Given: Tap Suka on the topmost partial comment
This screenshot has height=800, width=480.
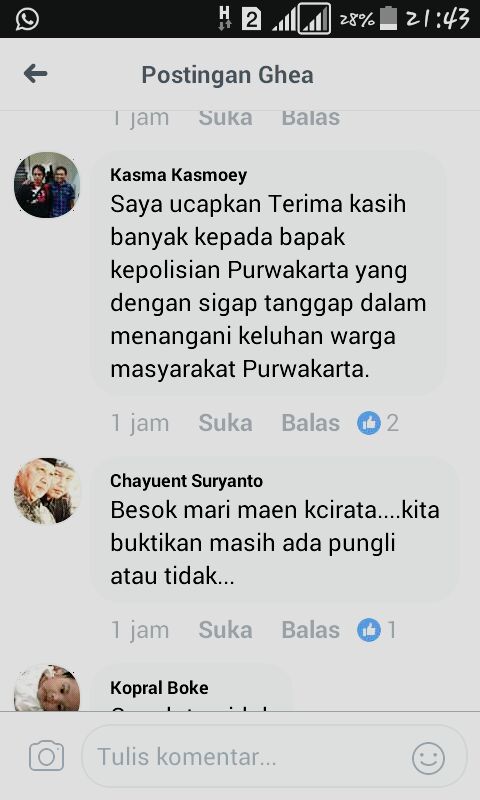Looking at the screenshot, I should (x=225, y=118).
